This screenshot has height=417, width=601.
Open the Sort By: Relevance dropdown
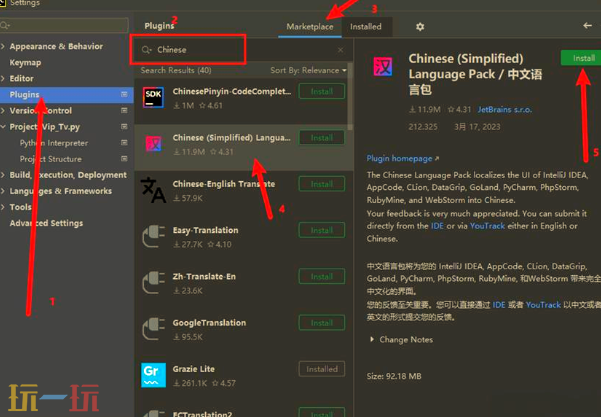click(308, 71)
